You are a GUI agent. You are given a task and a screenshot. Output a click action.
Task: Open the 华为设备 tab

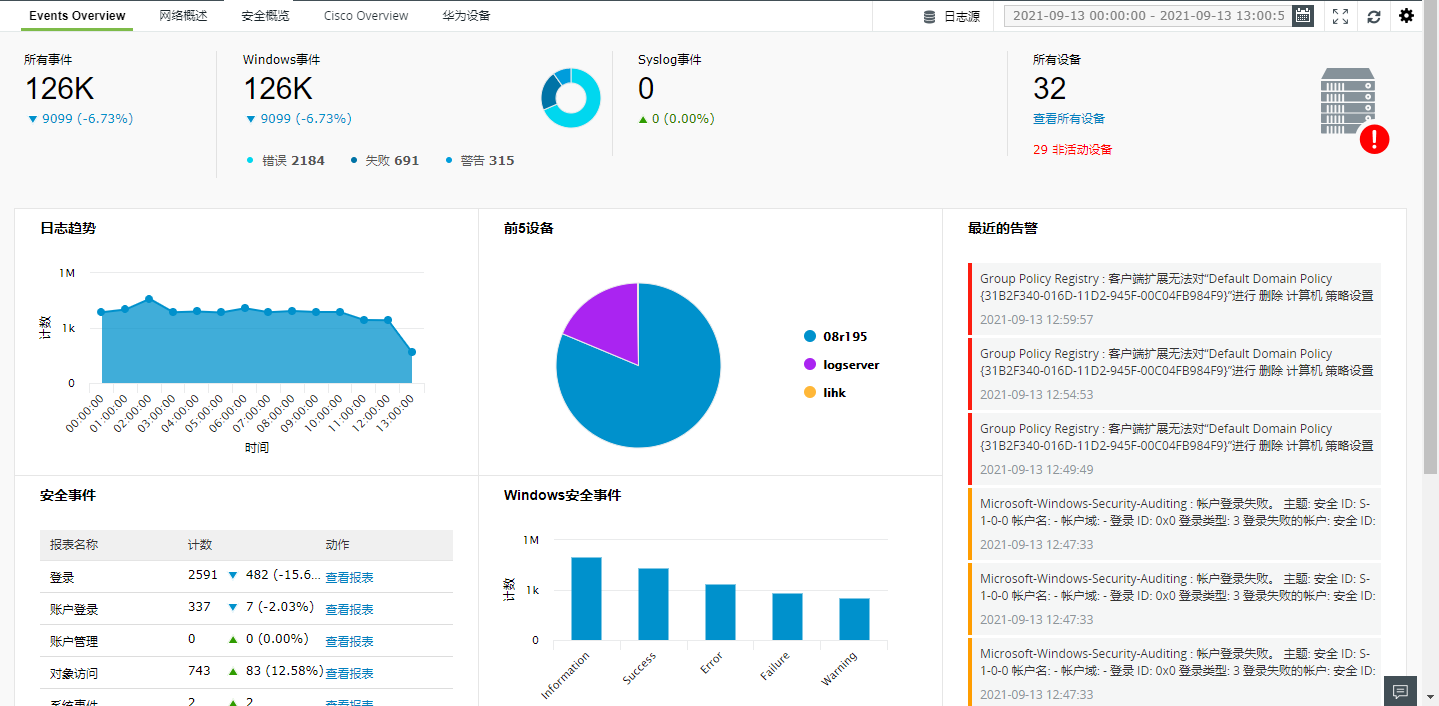(x=467, y=16)
